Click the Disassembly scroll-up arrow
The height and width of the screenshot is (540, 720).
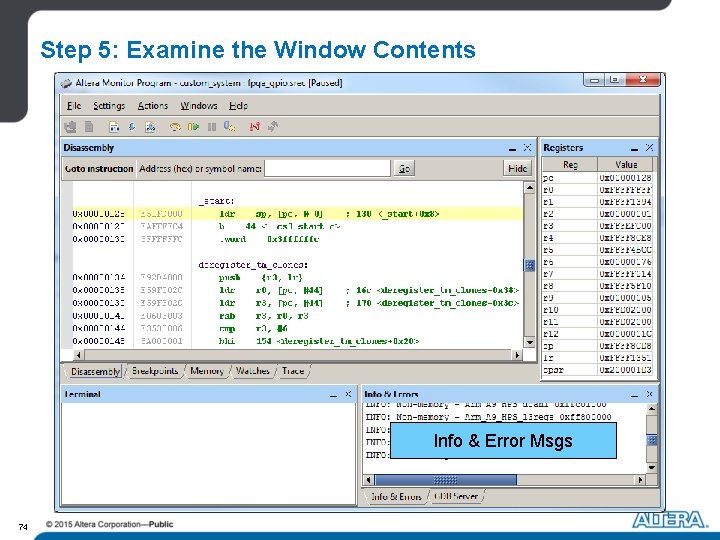529,188
